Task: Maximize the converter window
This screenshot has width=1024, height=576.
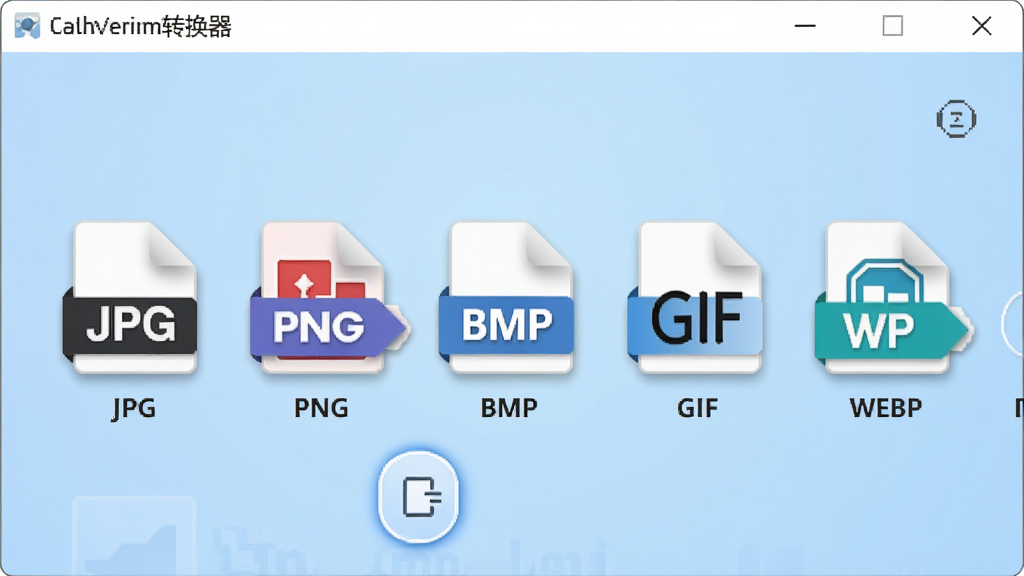Action: pos(893,26)
